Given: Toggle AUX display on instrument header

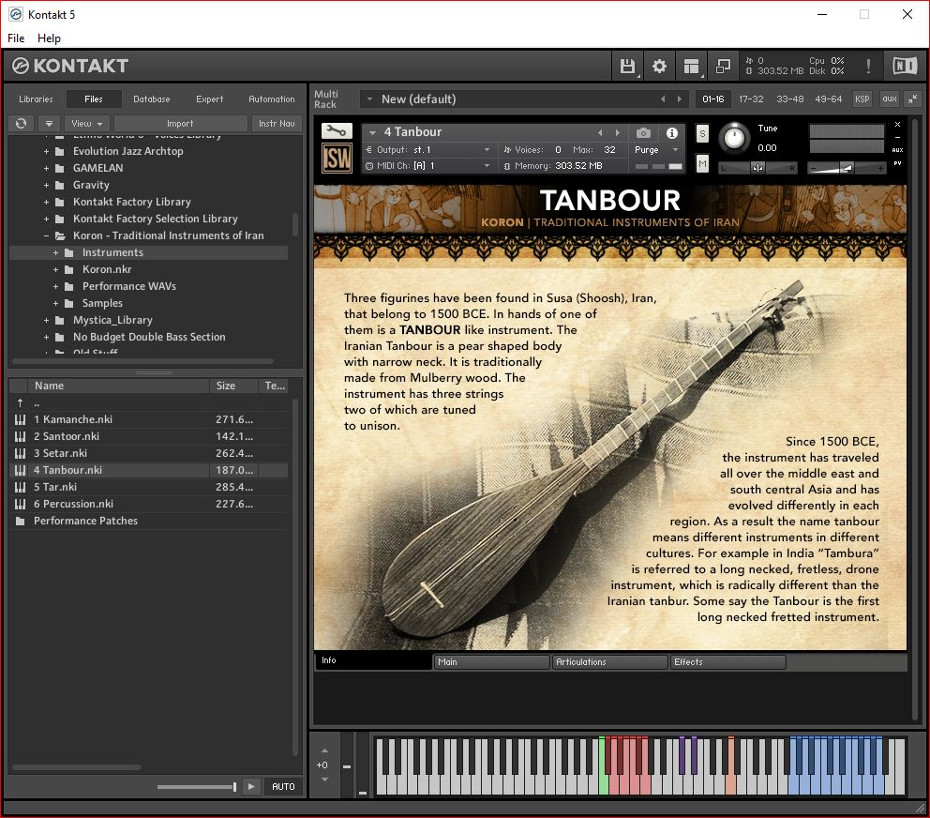Looking at the screenshot, I should [897, 150].
